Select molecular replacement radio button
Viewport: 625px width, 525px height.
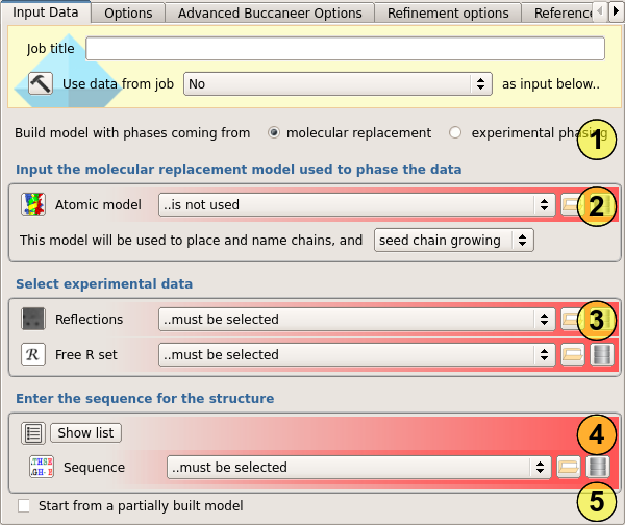click(274, 132)
